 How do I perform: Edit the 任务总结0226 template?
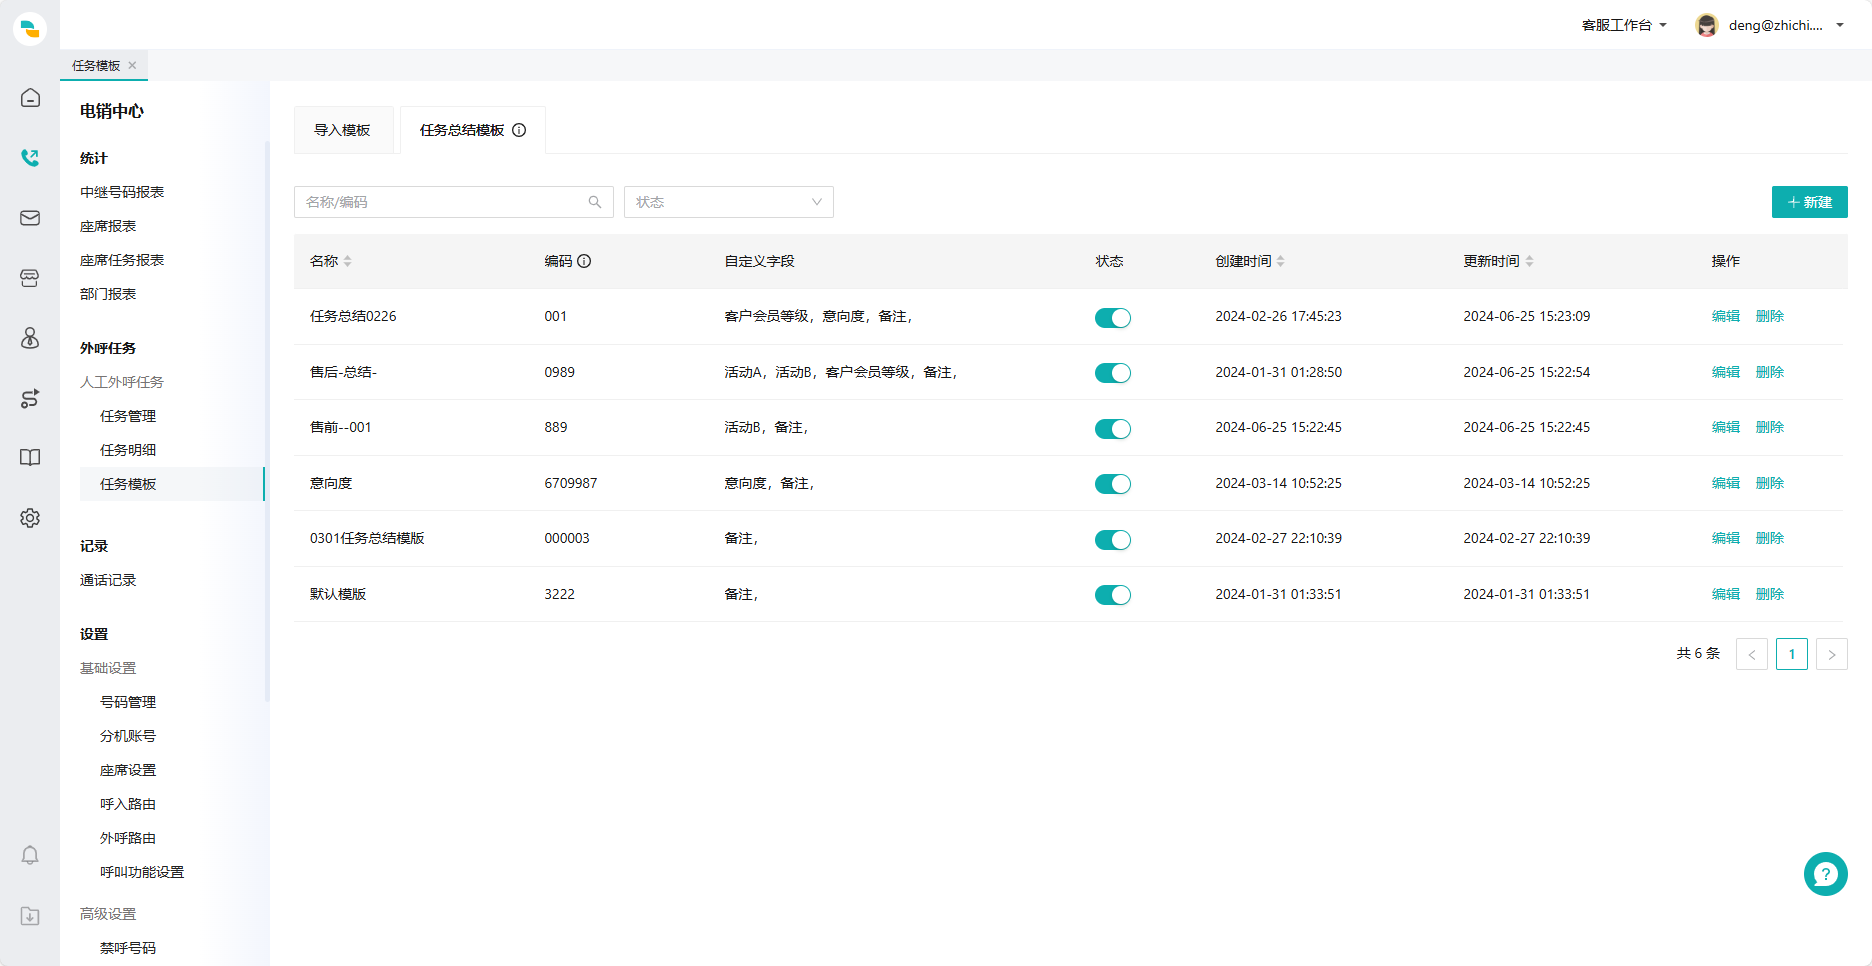1726,316
